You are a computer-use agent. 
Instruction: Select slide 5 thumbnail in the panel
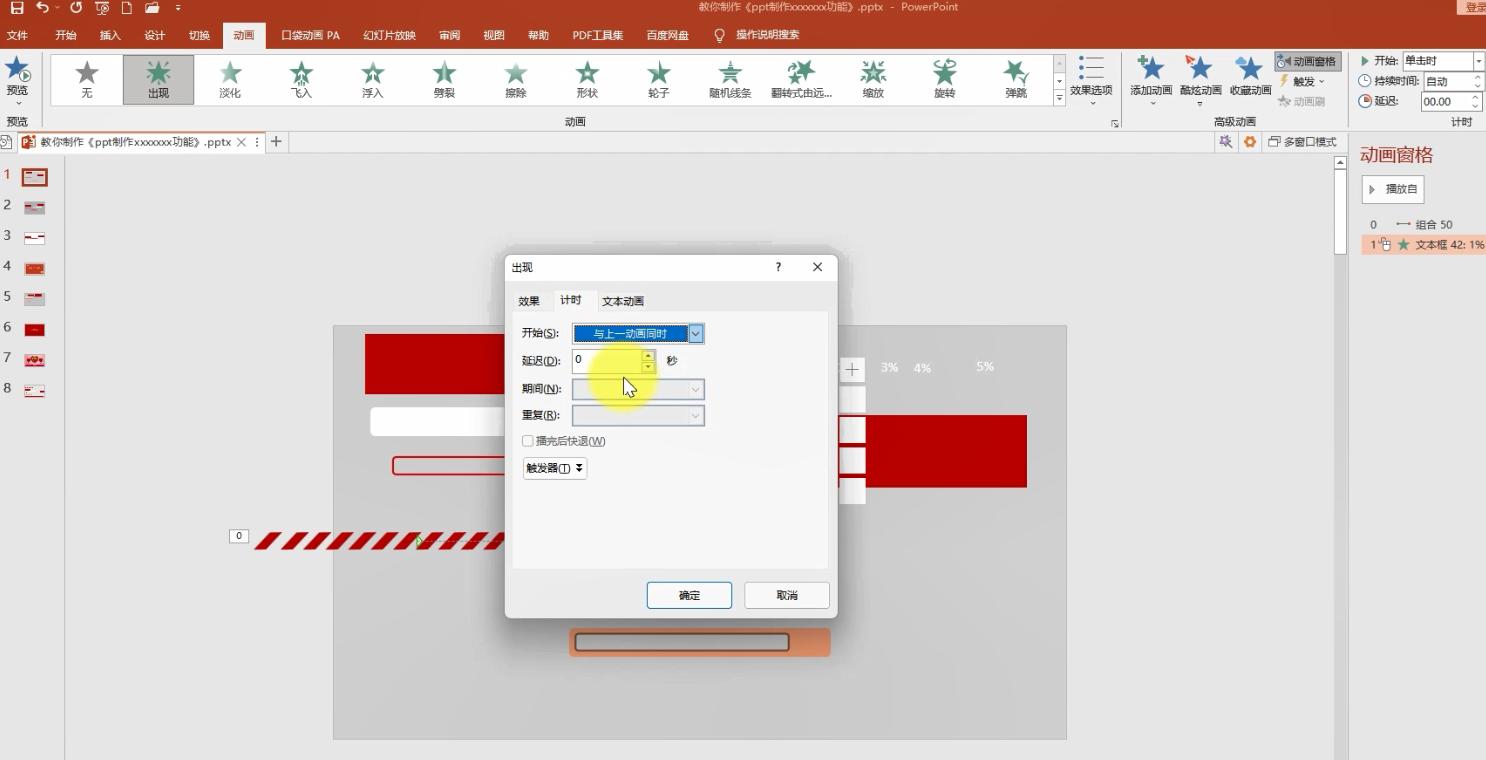point(33,298)
